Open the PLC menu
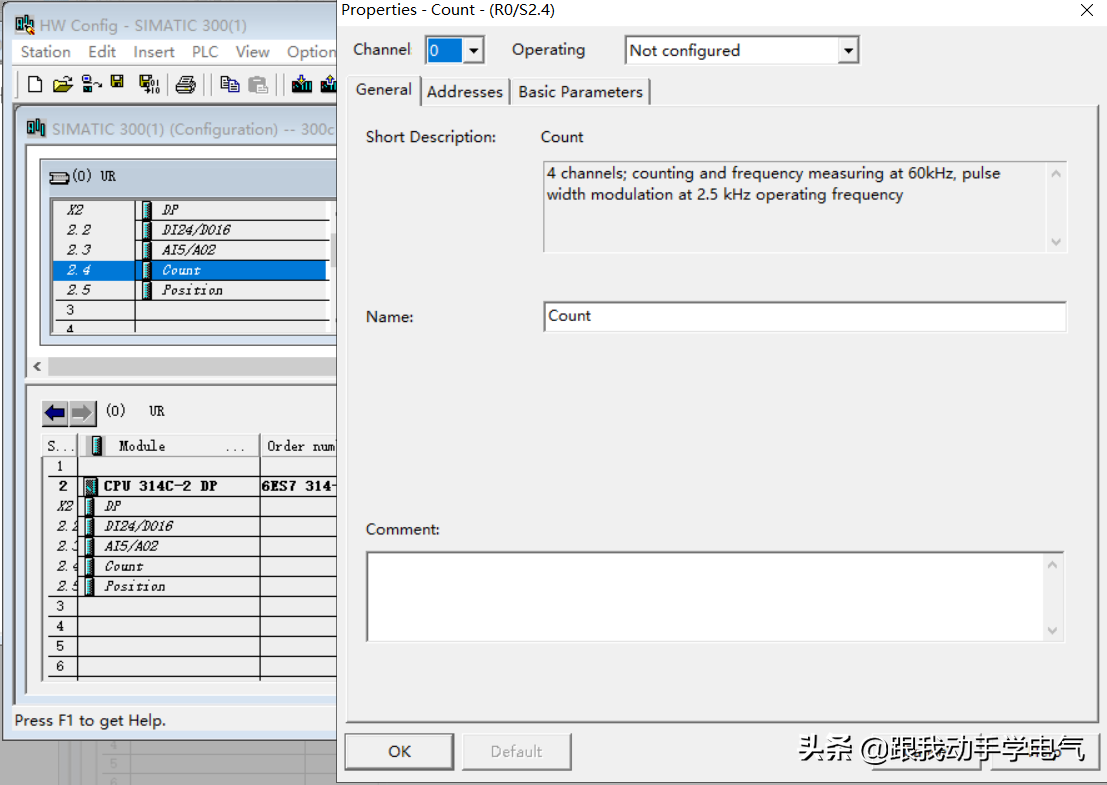Screen dimensions: 1107x785 (x=205, y=52)
